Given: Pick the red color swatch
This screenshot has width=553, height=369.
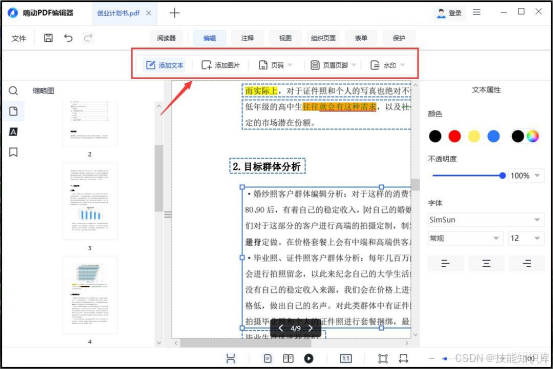Looking at the screenshot, I should click(x=455, y=136).
